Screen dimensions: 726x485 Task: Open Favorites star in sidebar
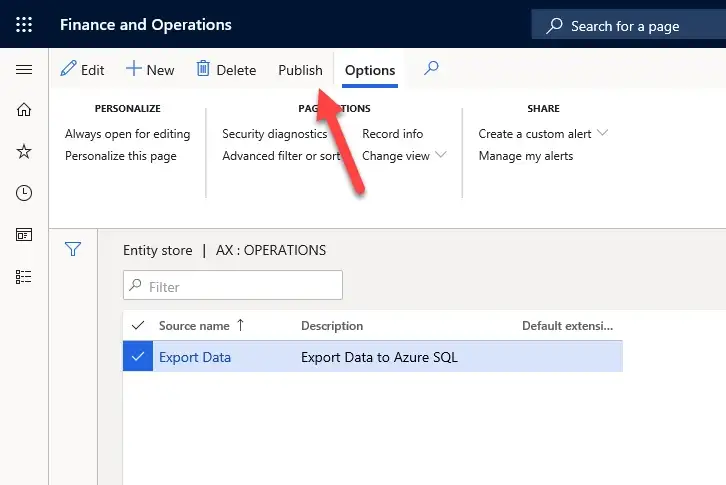[24, 151]
